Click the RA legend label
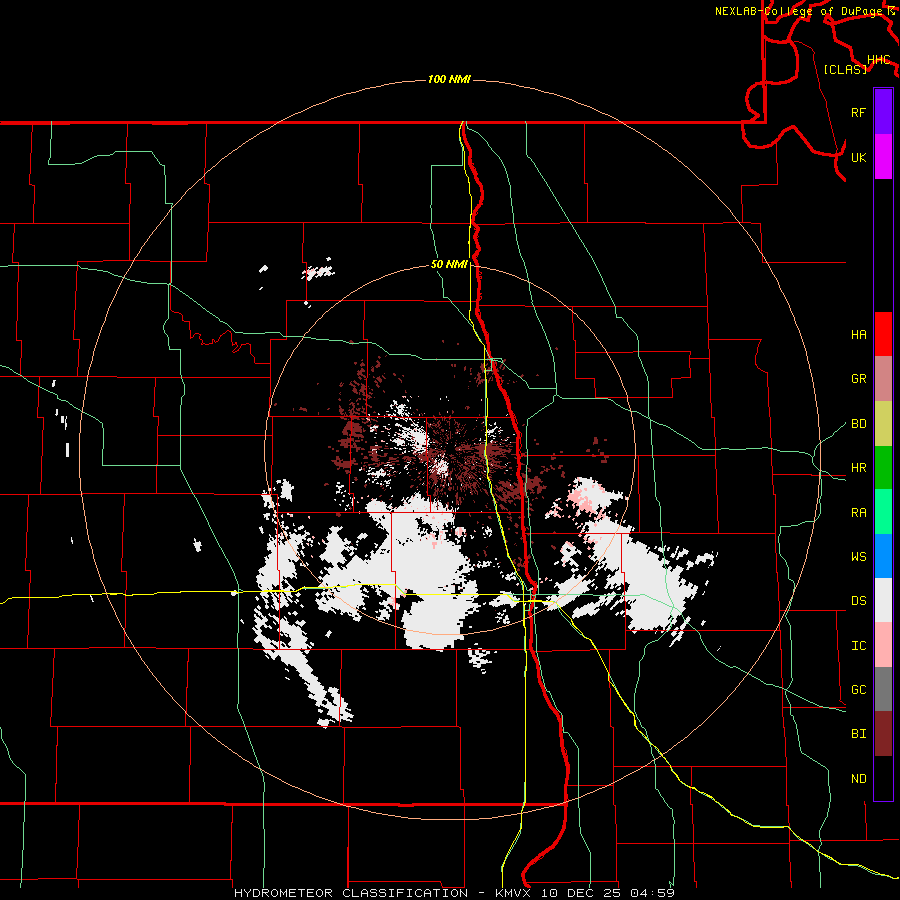This screenshot has height=900, width=900. click(858, 513)
